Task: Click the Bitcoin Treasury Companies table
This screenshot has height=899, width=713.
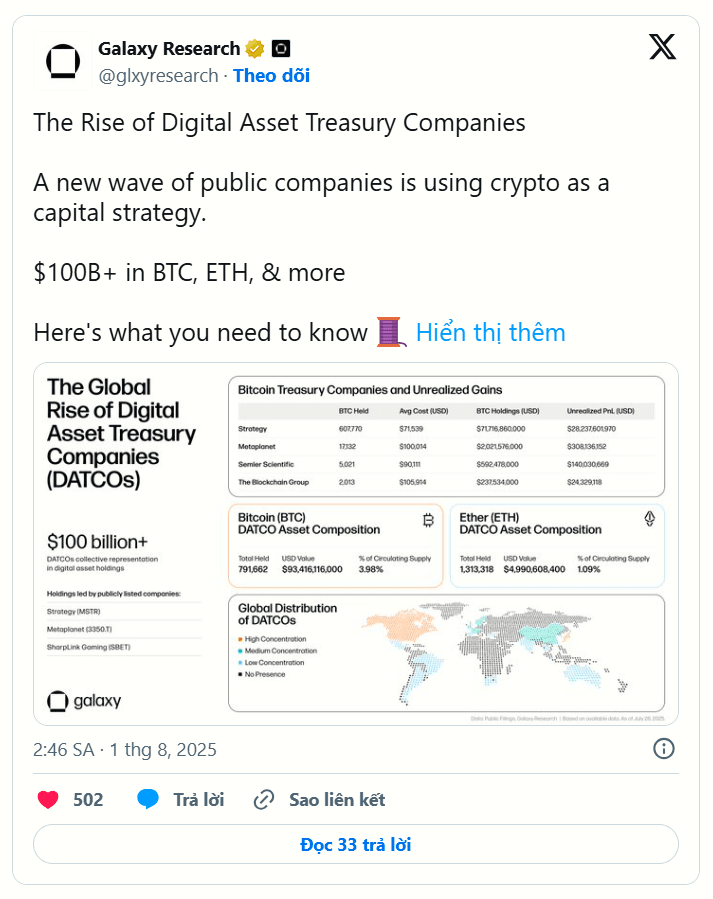Action: tap(446, 436)
